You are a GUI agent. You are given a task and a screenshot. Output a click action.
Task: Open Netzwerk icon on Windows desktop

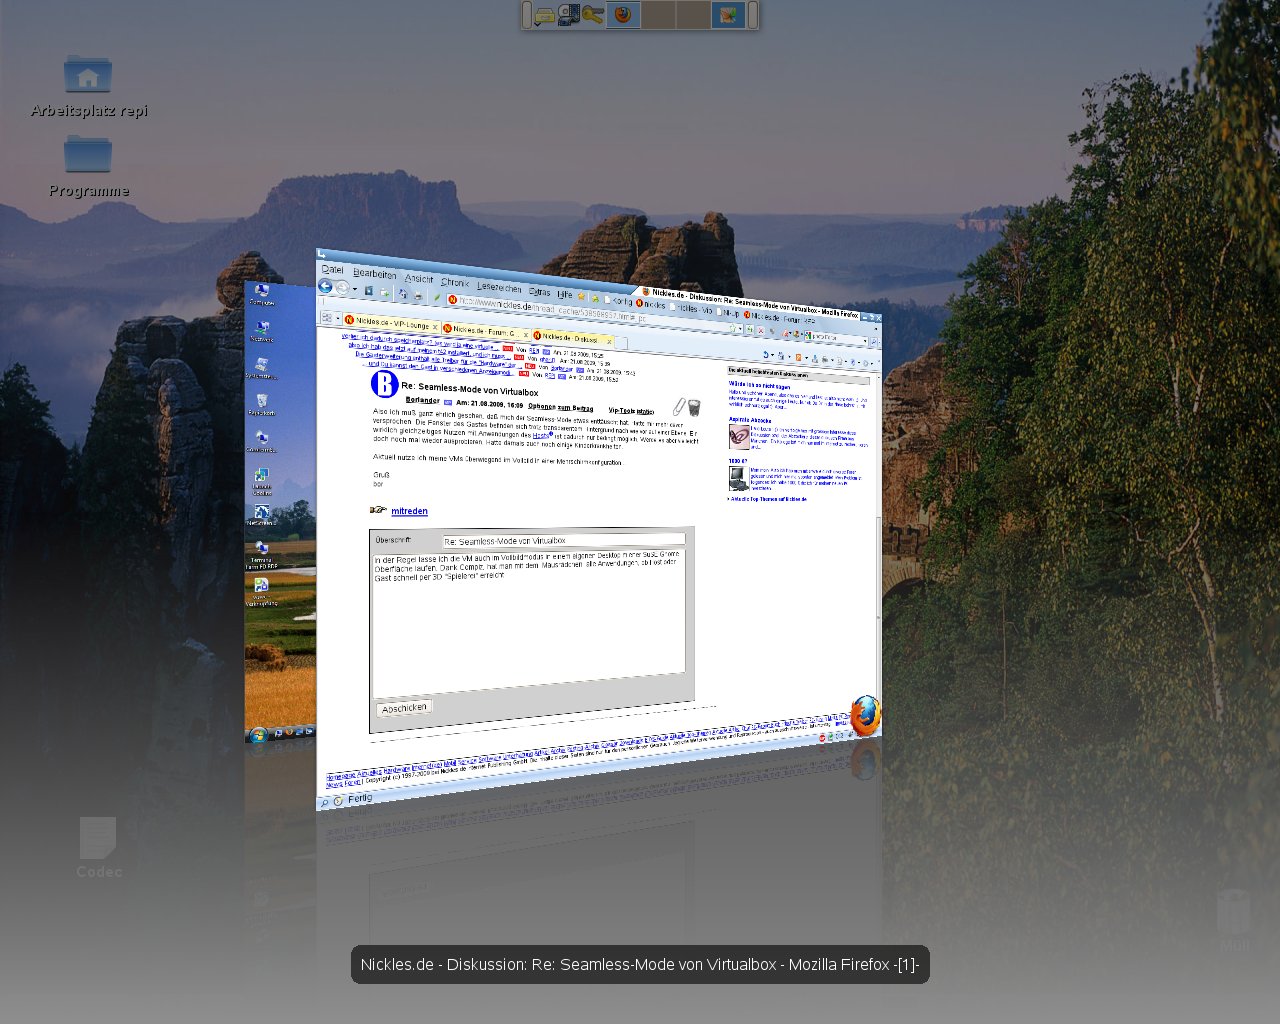point(262,331)
